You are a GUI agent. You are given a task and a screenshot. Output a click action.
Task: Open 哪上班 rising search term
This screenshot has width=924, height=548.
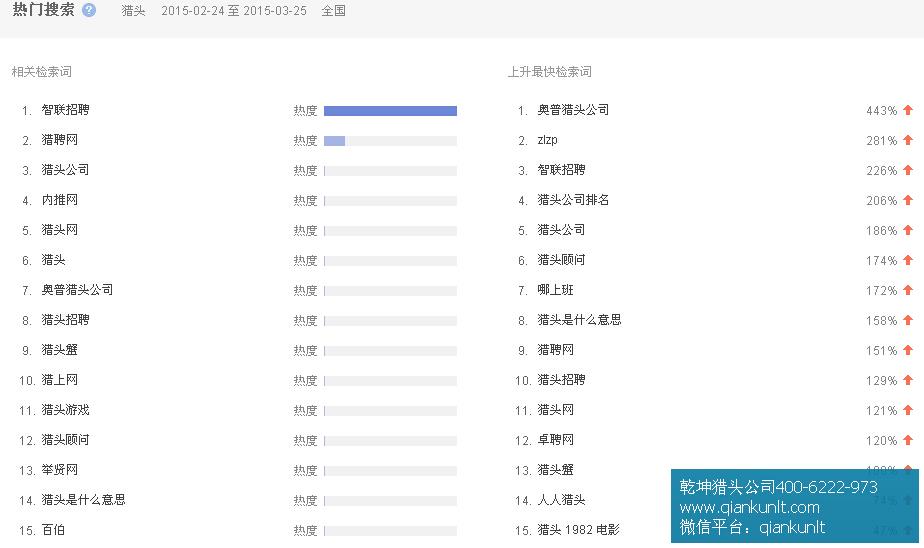555,290
